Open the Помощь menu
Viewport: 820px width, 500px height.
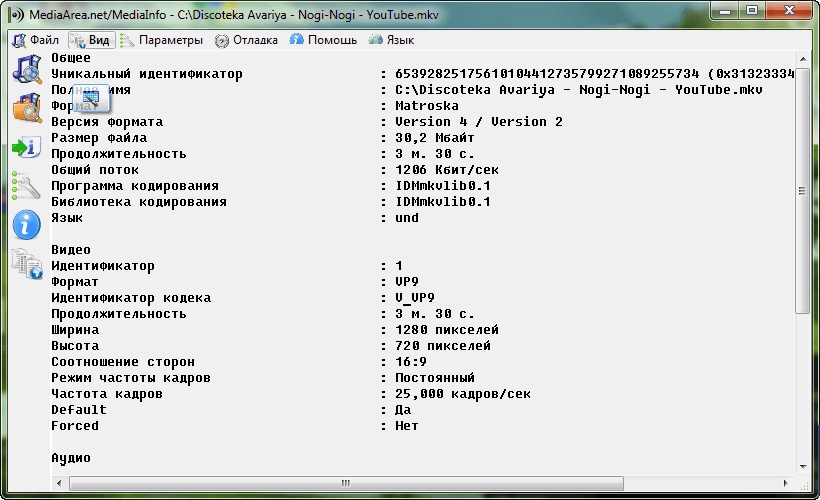323,40
